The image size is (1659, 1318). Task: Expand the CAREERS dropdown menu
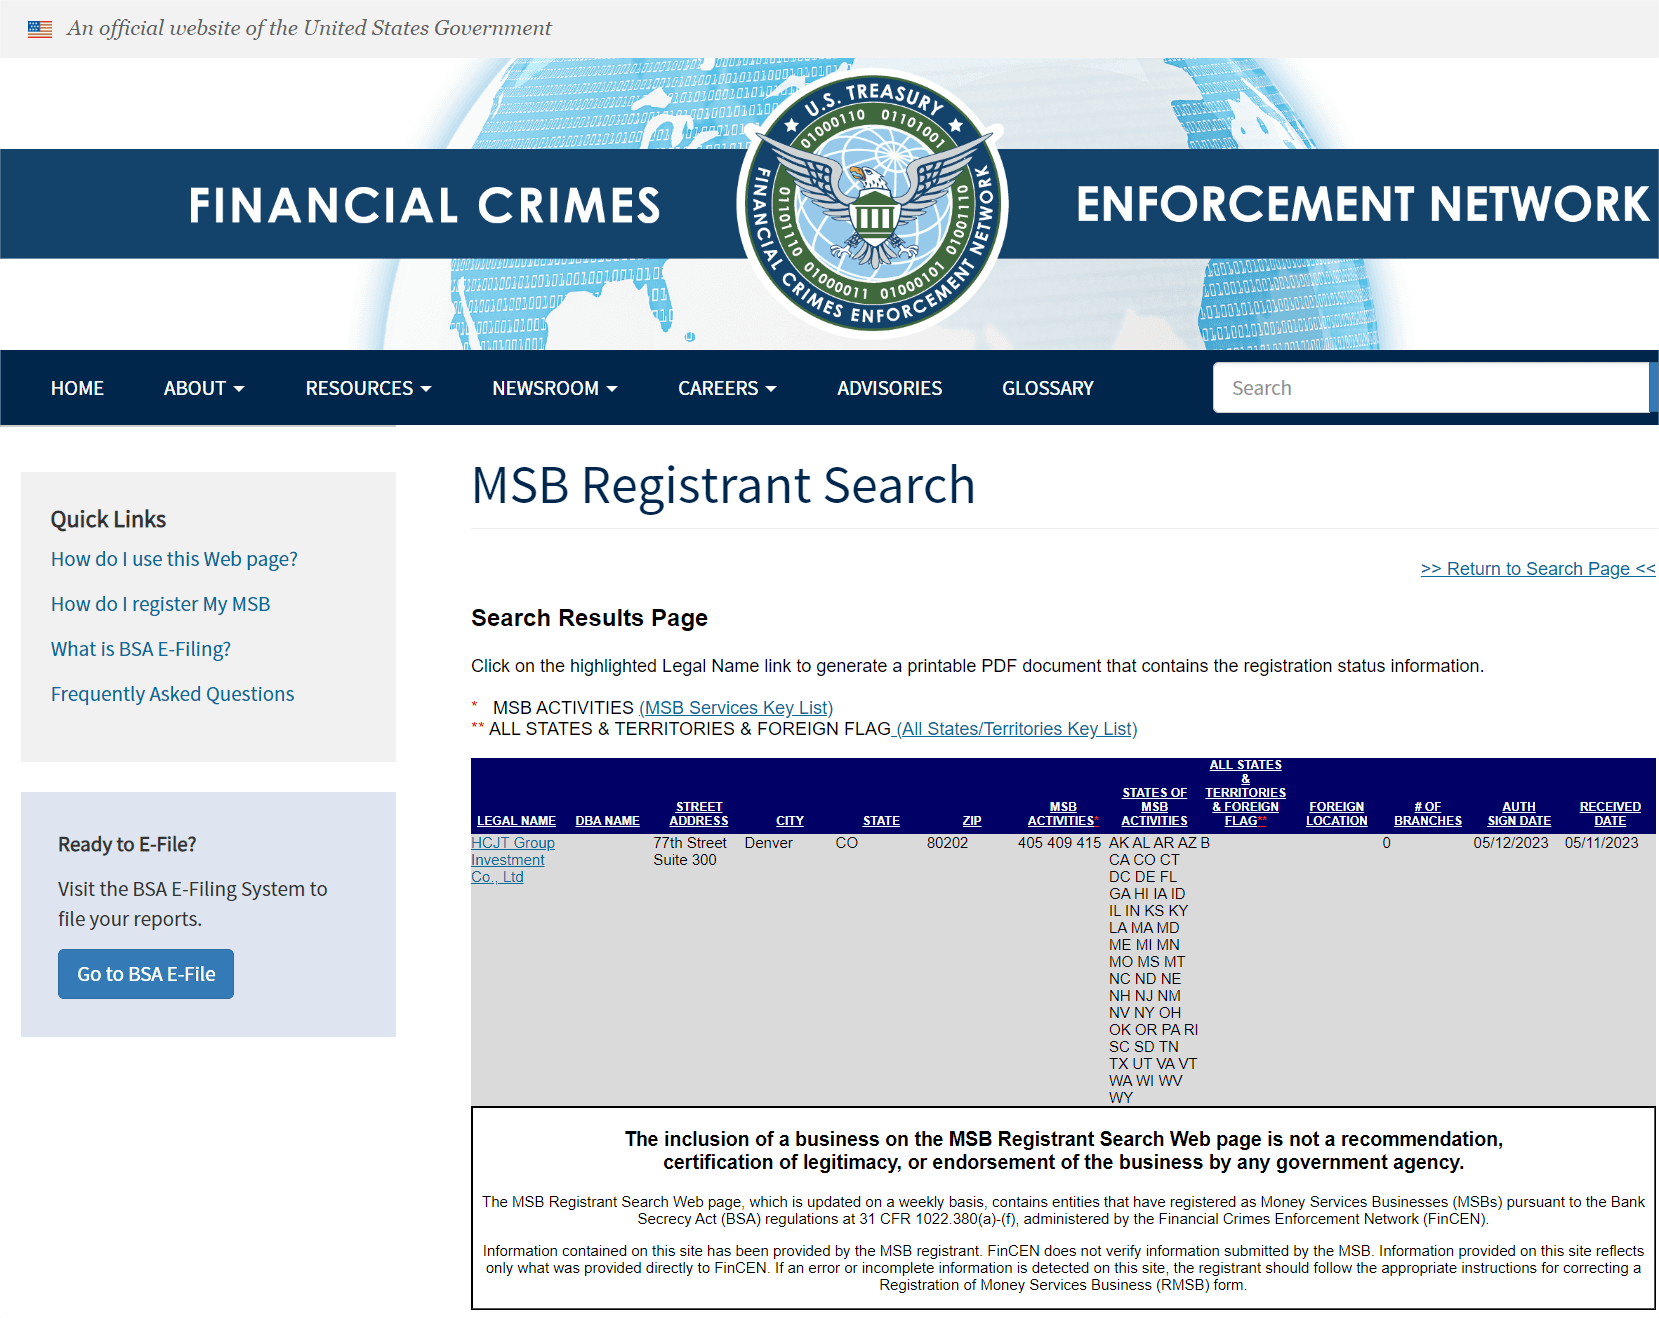727,388
